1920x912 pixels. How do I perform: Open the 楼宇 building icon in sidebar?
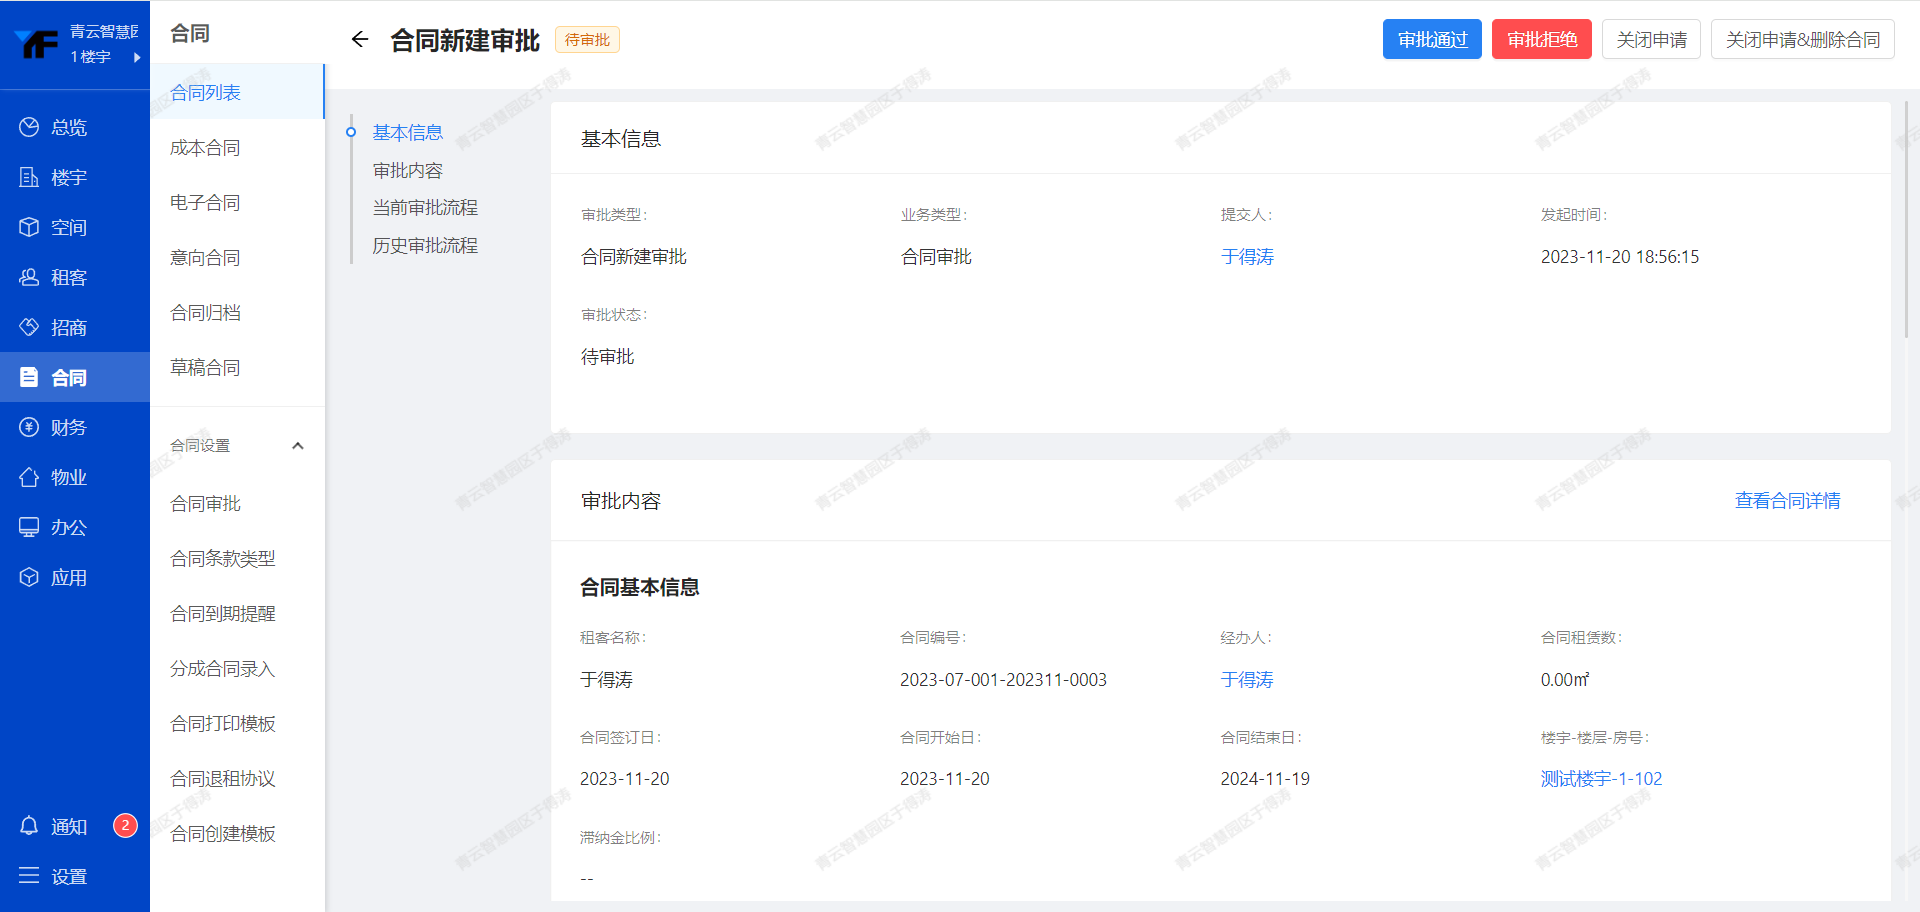pos(29,177)
